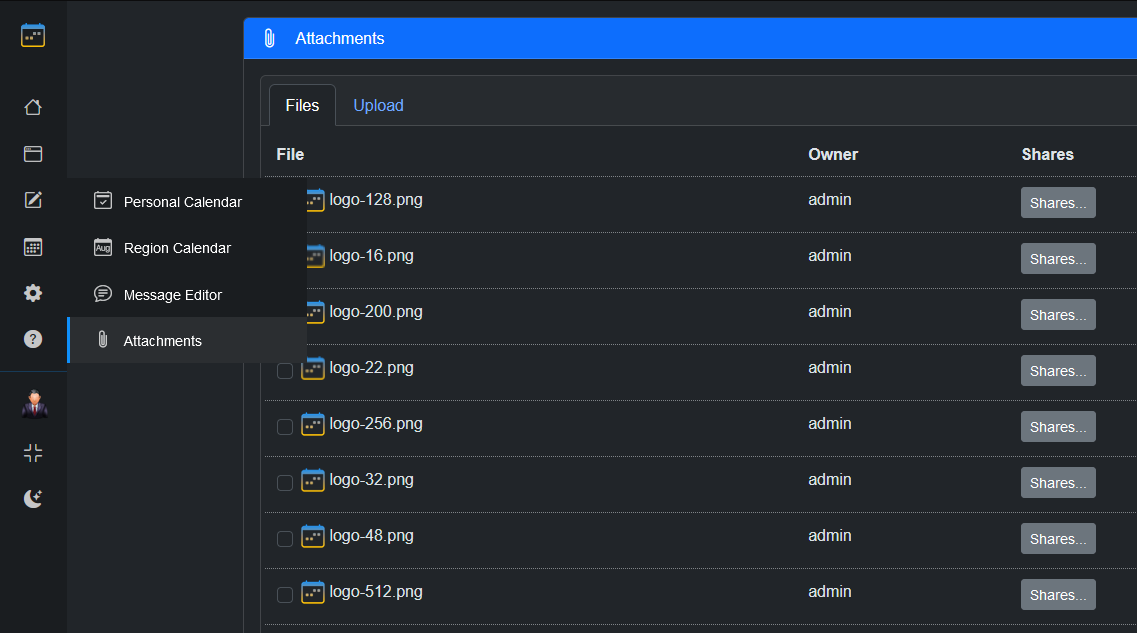Open the edit pencil sidebar icon
The width and height of the screenshot is (1137, 633).
click(x=33, y=200)
